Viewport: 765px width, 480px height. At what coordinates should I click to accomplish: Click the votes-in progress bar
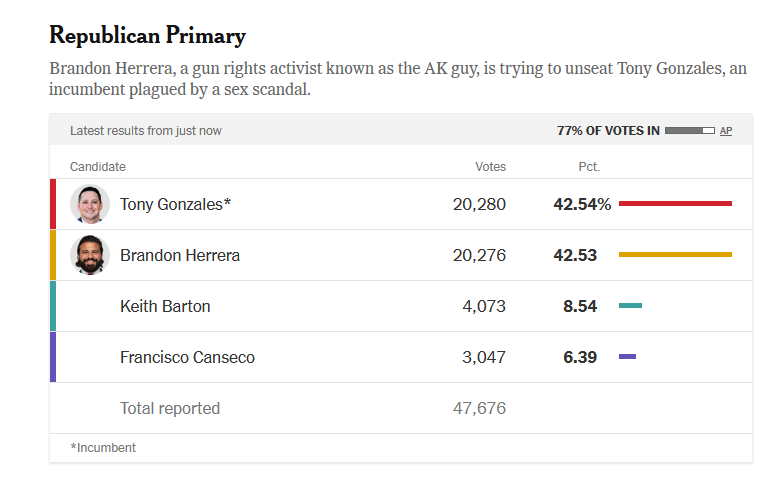pos(689,131)
